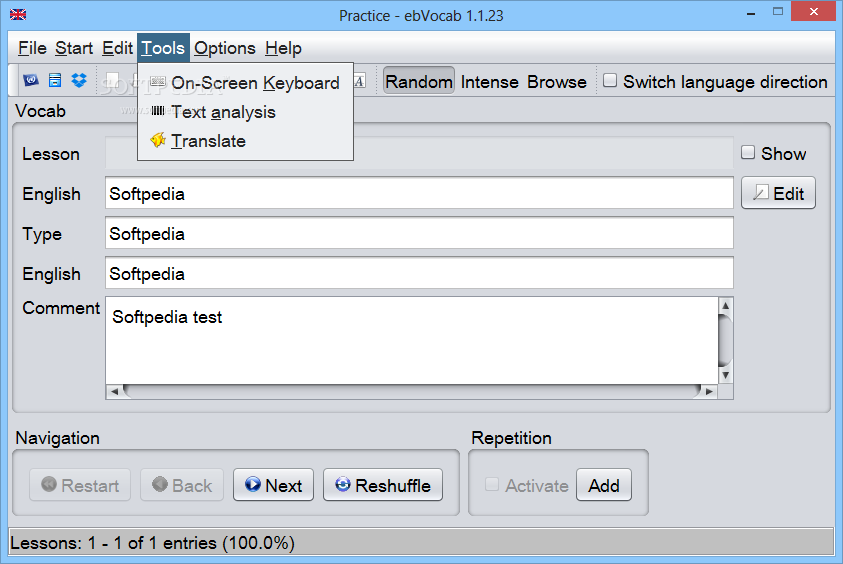Click the UK flag window icon
Image resolution: width=843 pixels, height=564 pixels.
(x=18, y=15)
